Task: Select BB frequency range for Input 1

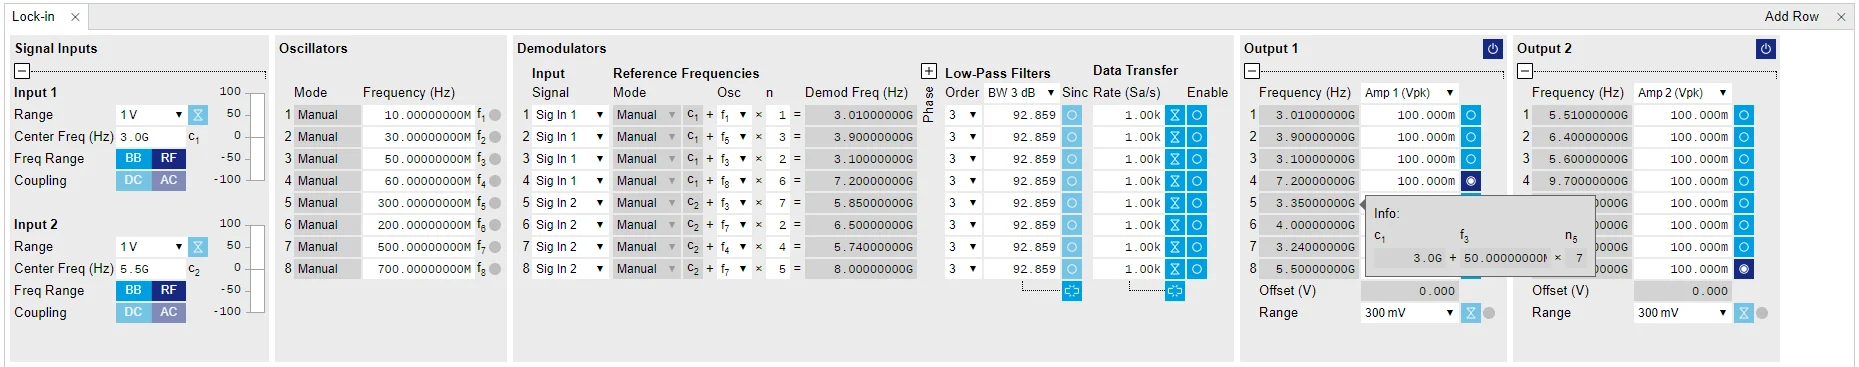Action: pos(133,158)
